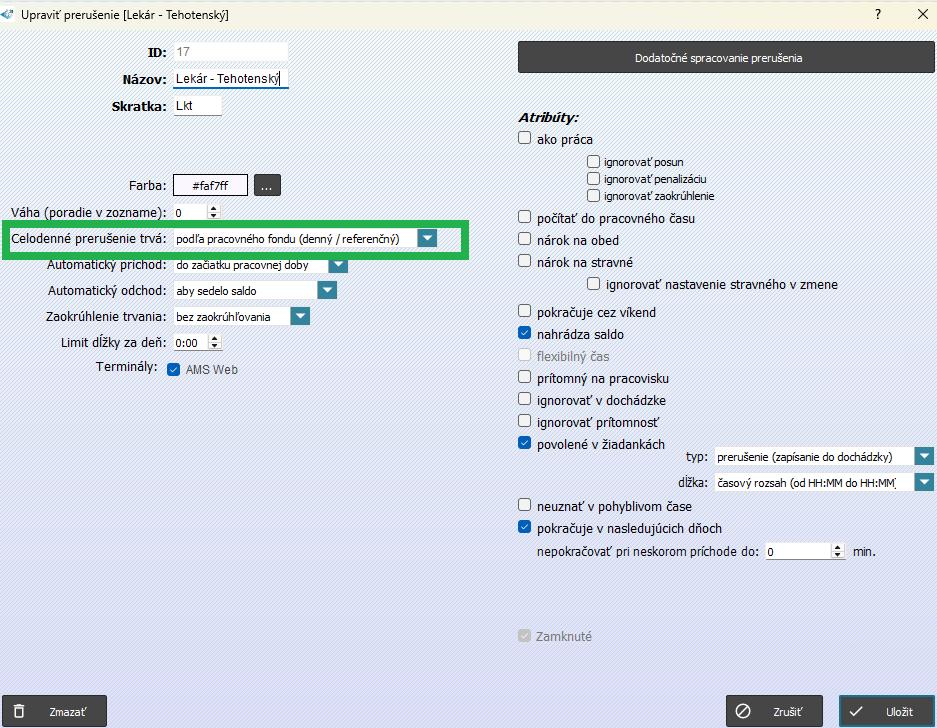Uncheck the AMS Web terminal checkbox

coord(173,369)
